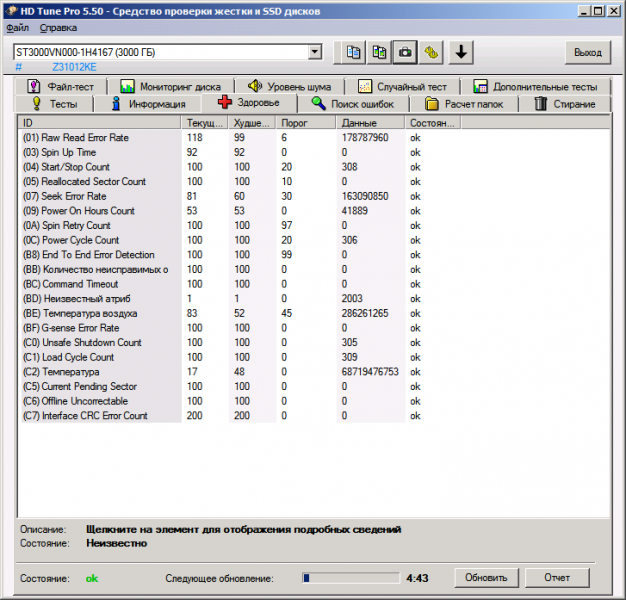Open the Файл menu
626x600 pixels.
(17, 27)
